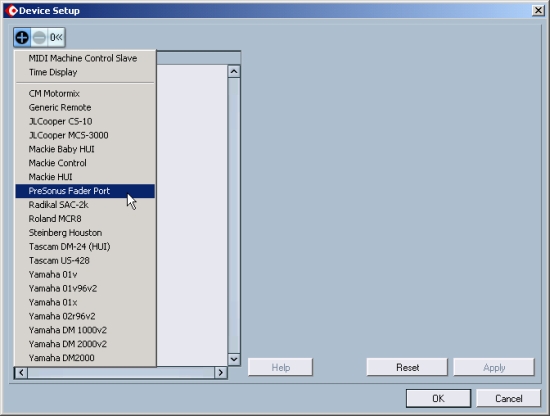Viewport: 550px width, 416px height.
Task: Select Radikal SAC-2k
Action: tap(85, 205)
